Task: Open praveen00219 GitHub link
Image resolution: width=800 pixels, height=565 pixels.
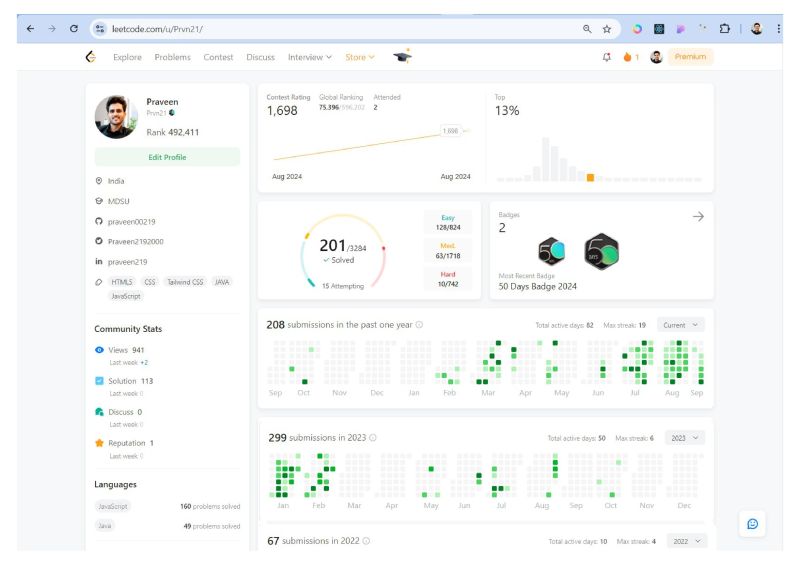Action: [131, 222]
